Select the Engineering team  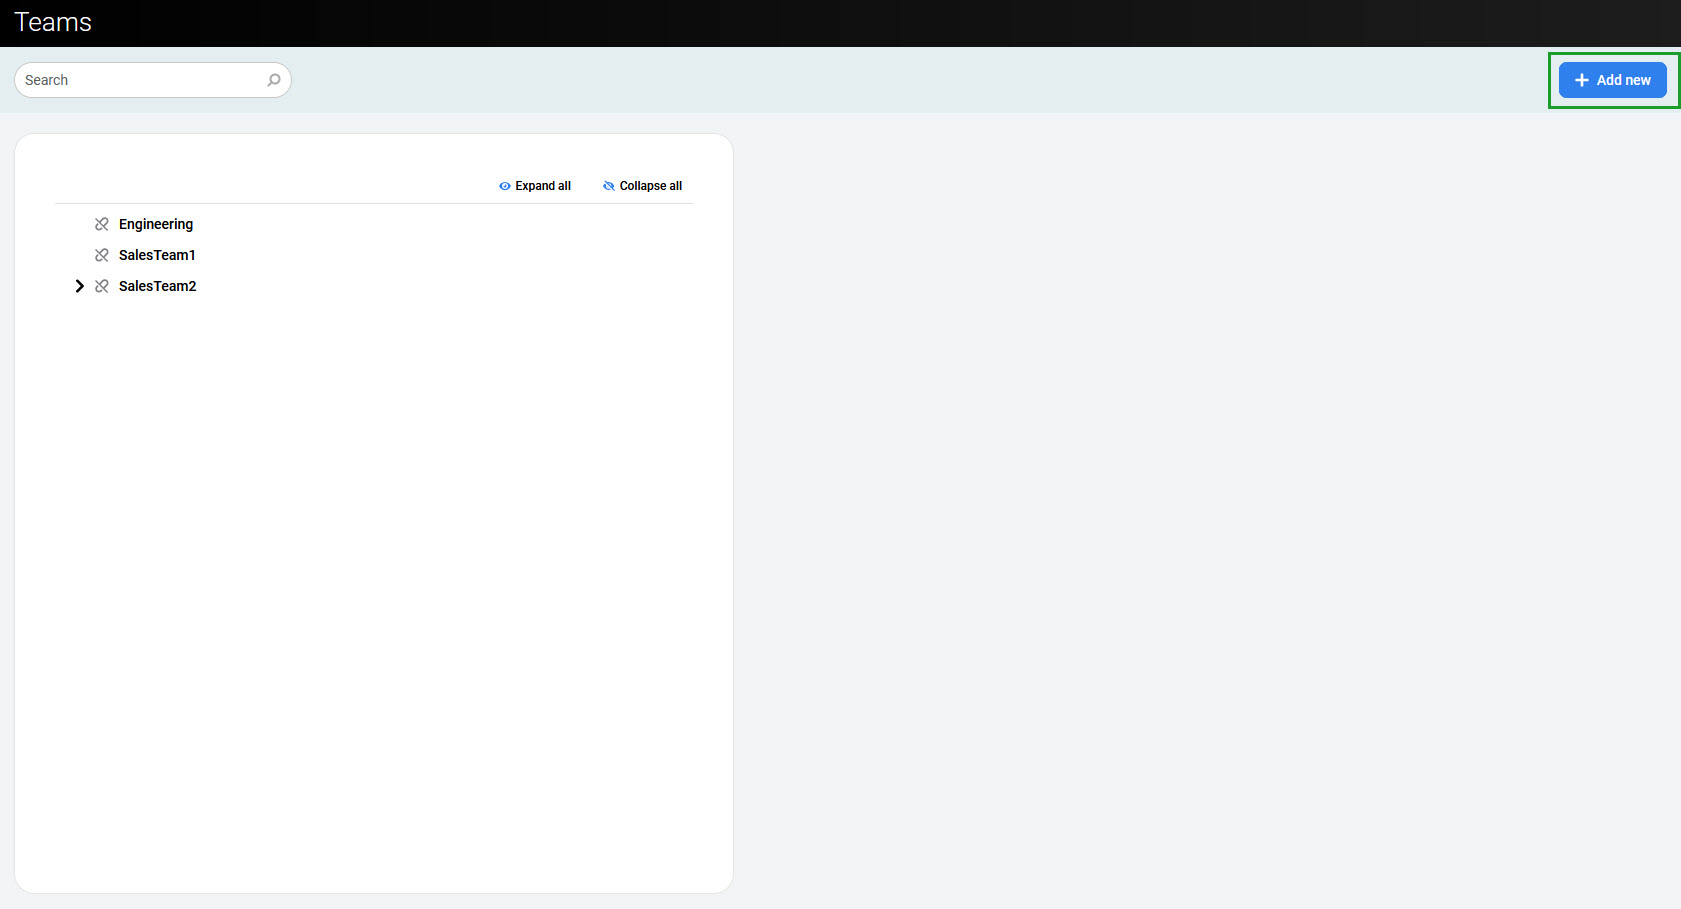(156, 224)
